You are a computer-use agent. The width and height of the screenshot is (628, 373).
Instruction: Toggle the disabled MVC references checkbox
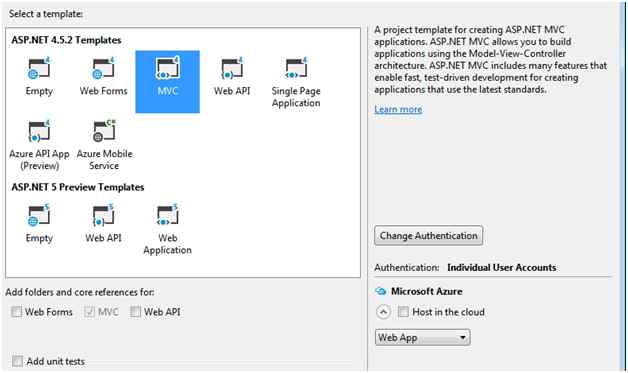[89, 312]
